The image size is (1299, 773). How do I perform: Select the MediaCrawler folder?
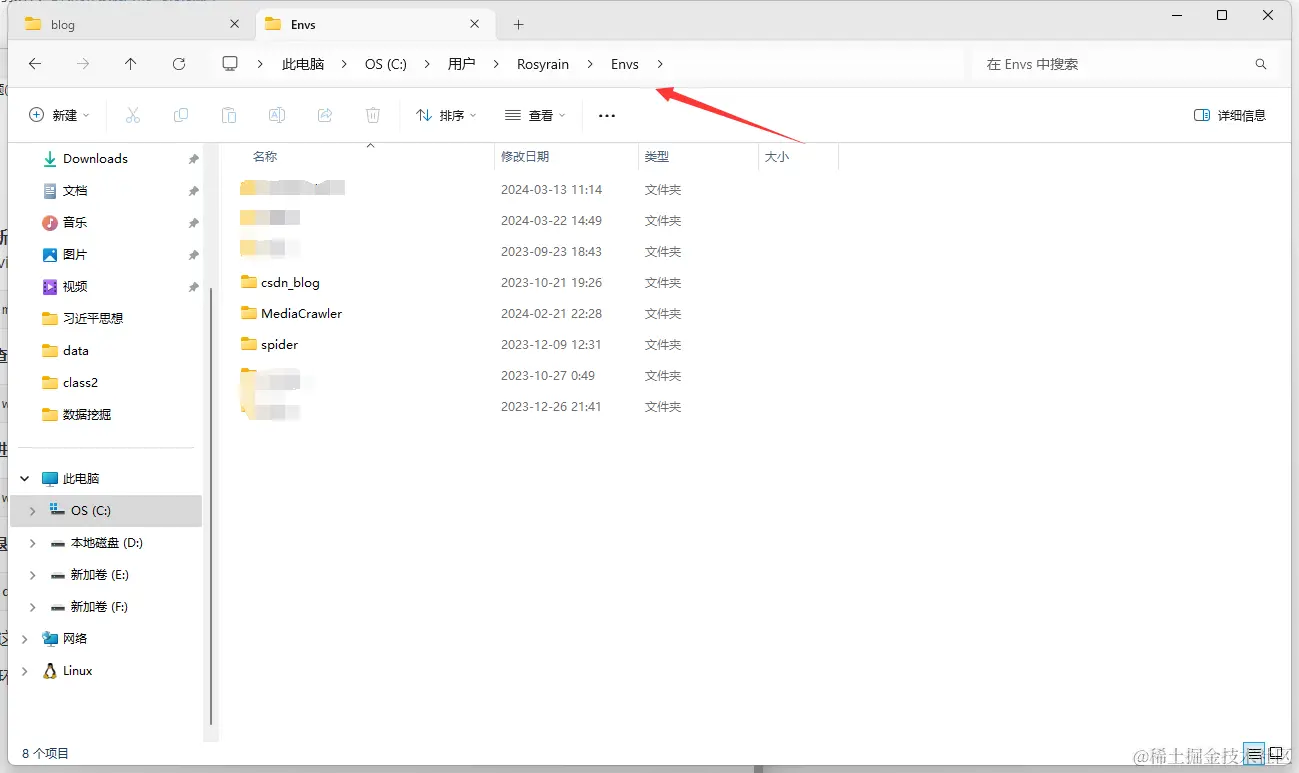click(292, 313)
